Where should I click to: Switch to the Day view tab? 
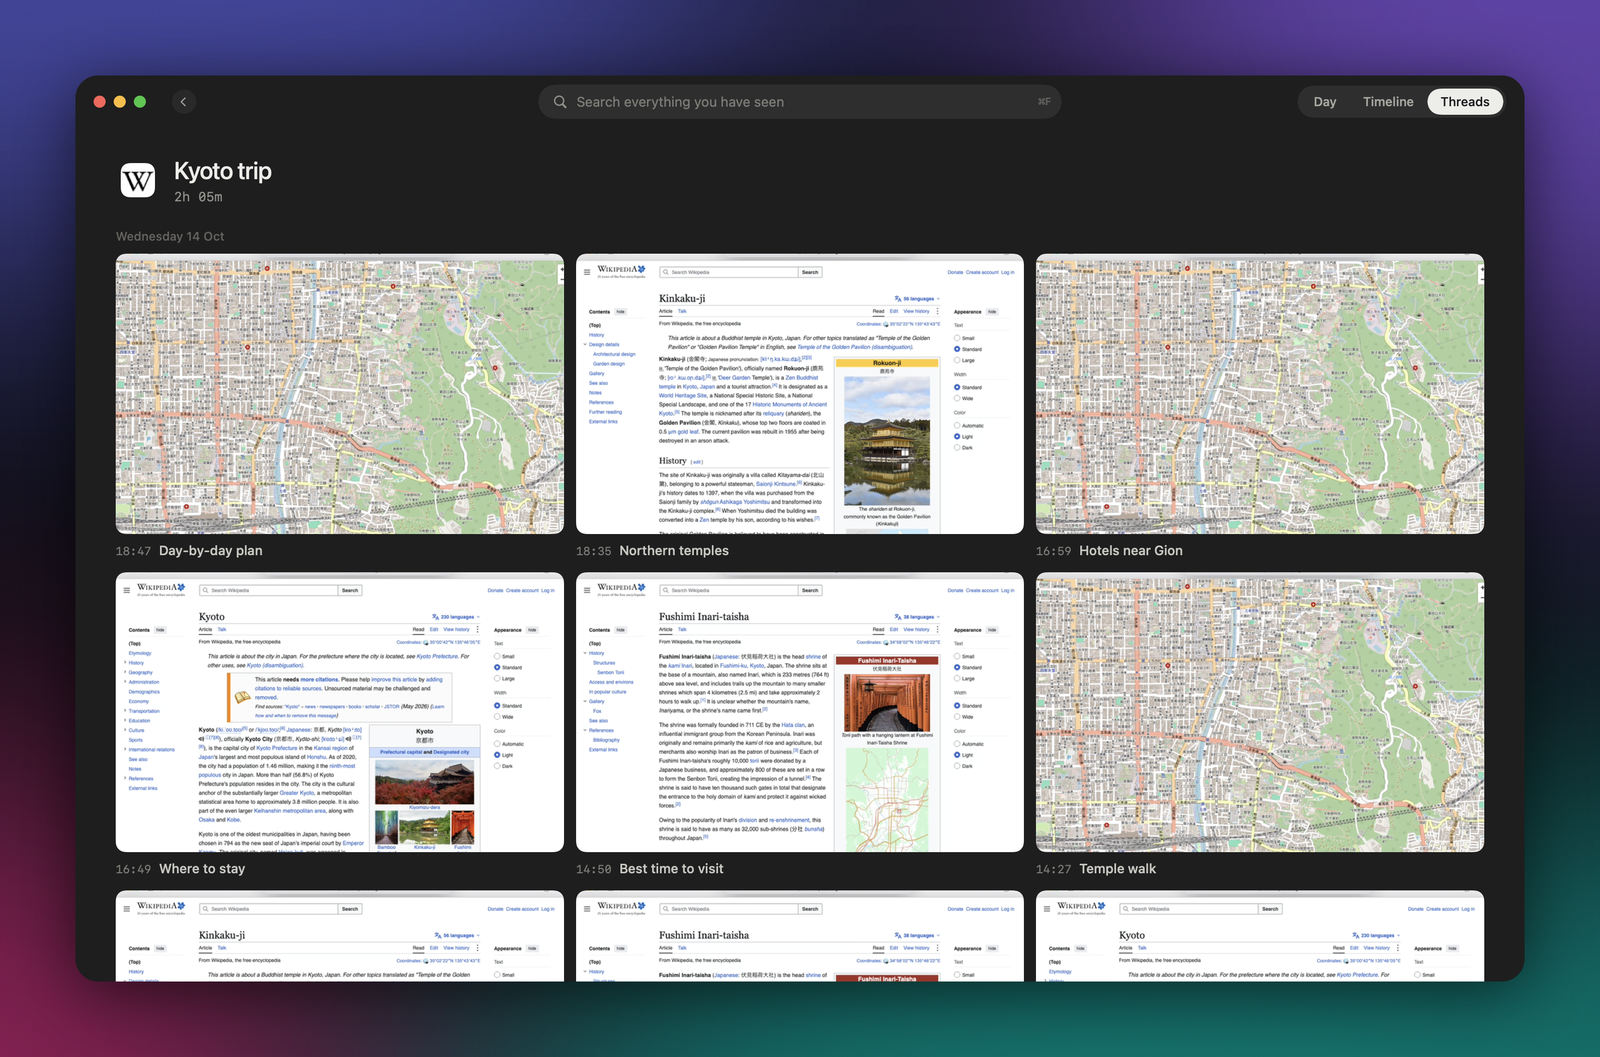(1324, 102)
